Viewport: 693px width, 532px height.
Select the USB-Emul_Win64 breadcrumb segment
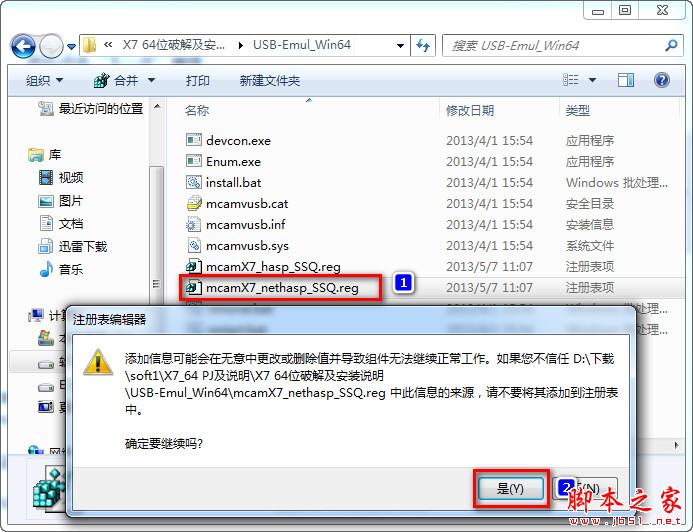click(x=302, y=45)
